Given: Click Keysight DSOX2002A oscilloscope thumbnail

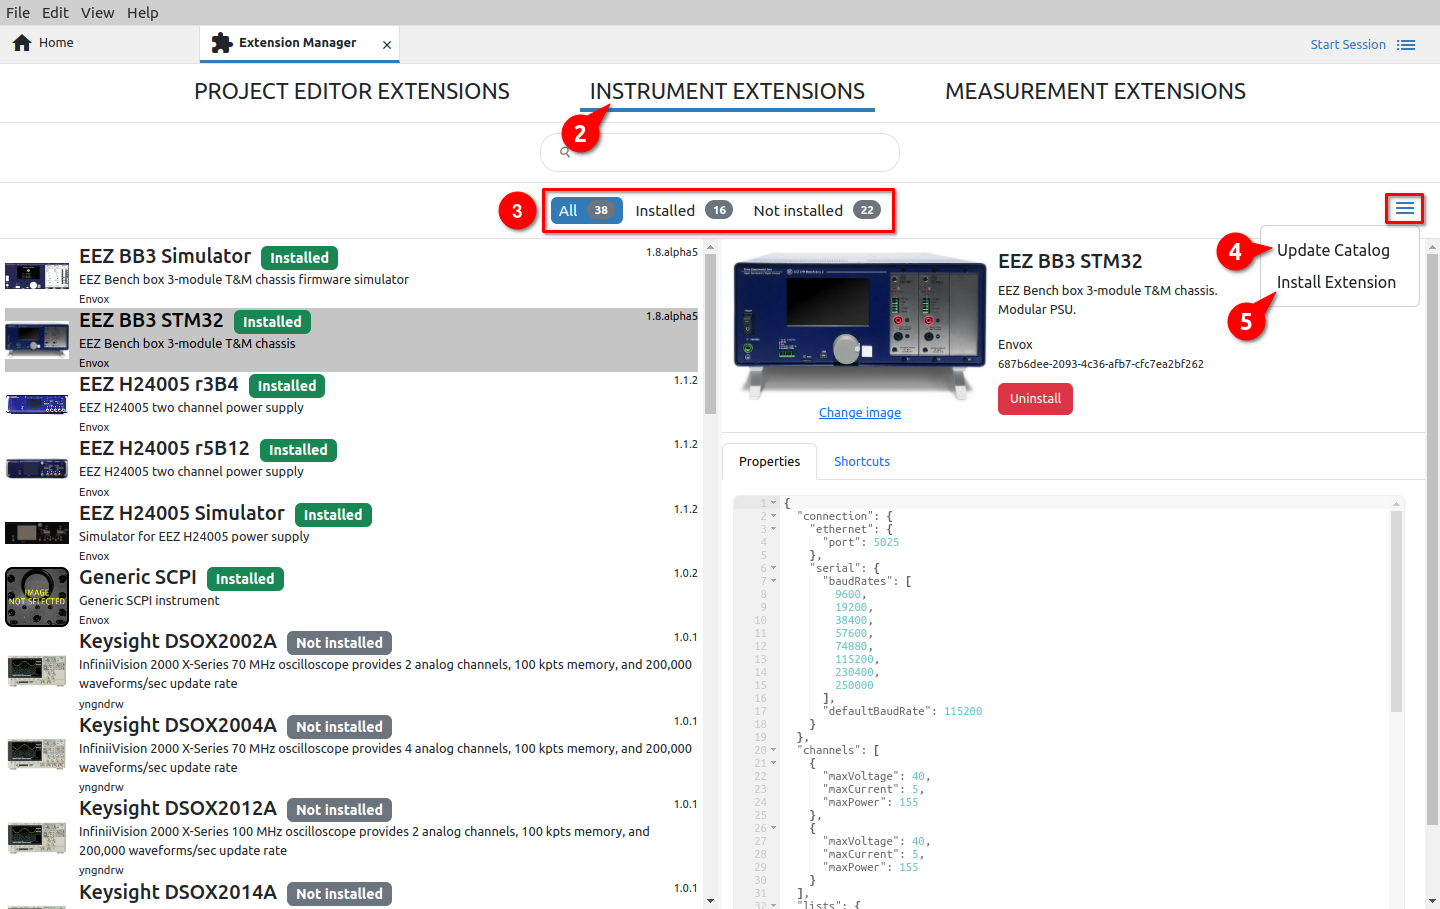Looking at the screenshot, I should pyautogui.click(x=37, y=670).
